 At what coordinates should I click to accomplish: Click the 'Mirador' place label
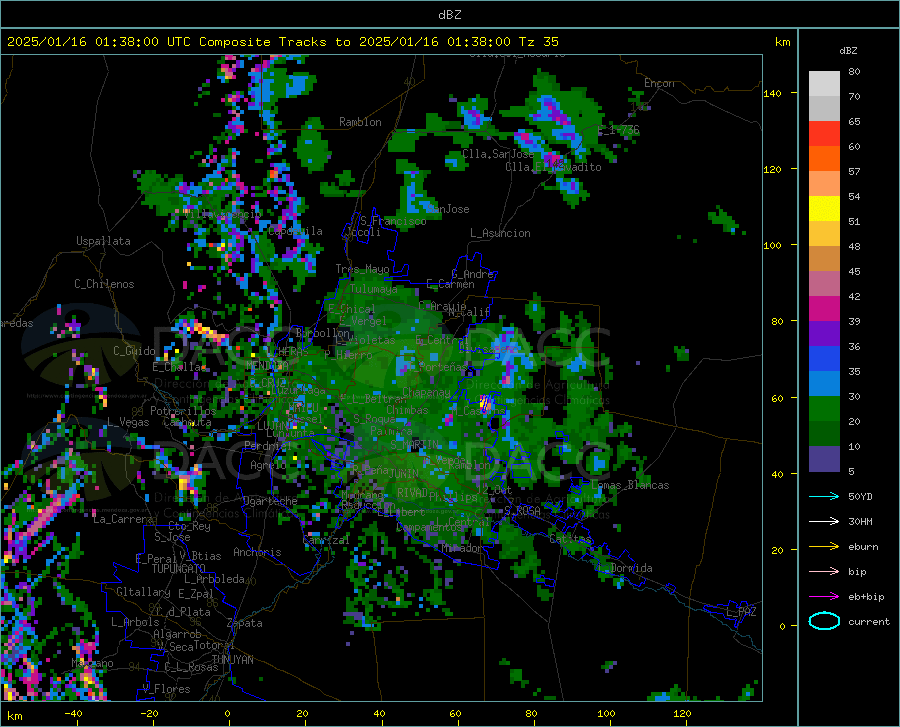[x=461, y=548]
